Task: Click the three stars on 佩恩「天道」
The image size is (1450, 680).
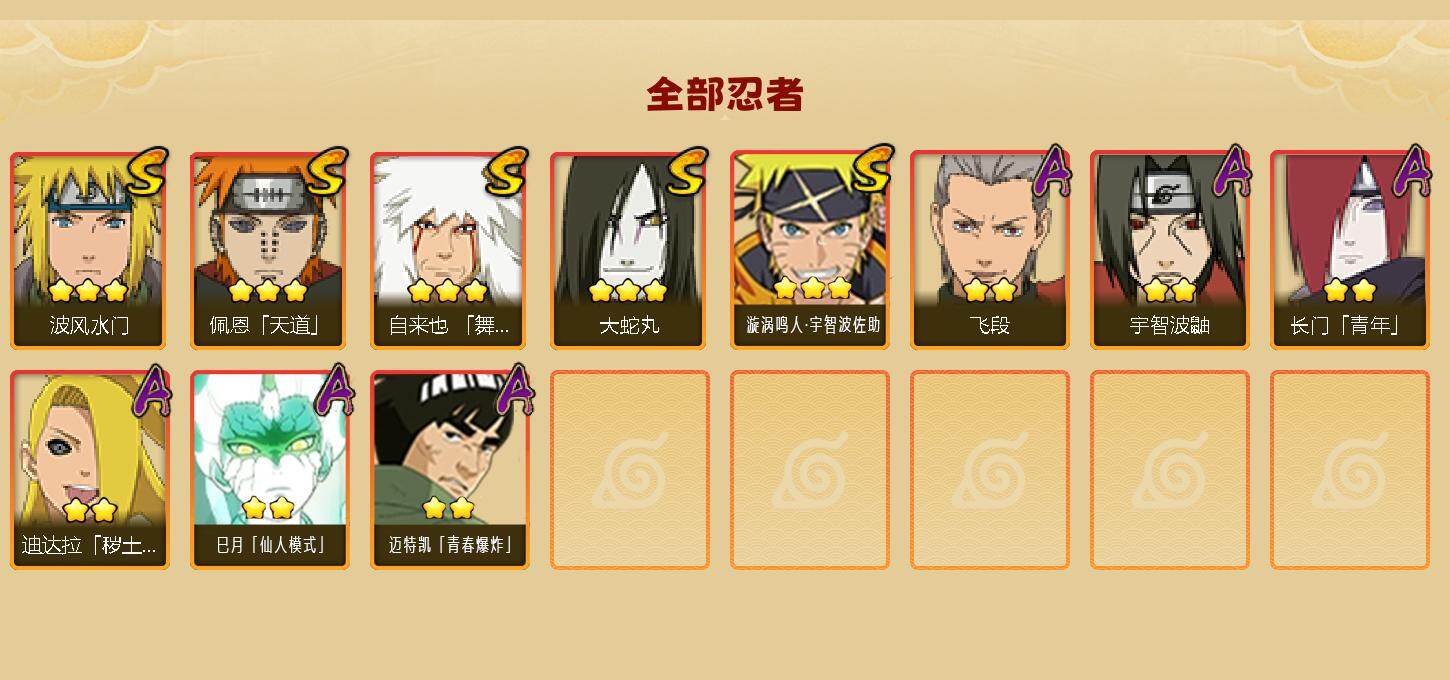Action: (x=268, y=291)
